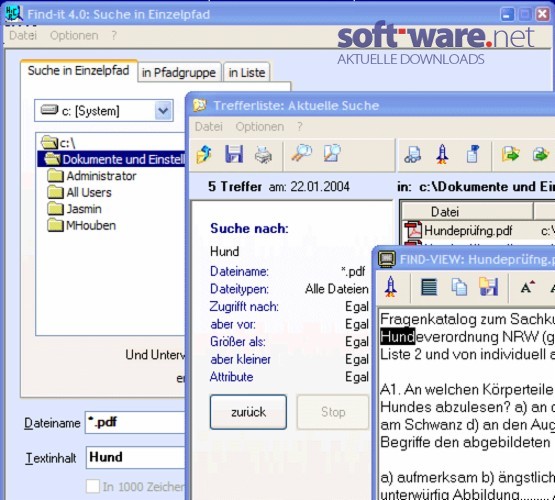Select the All Users folder

(79, 192)
